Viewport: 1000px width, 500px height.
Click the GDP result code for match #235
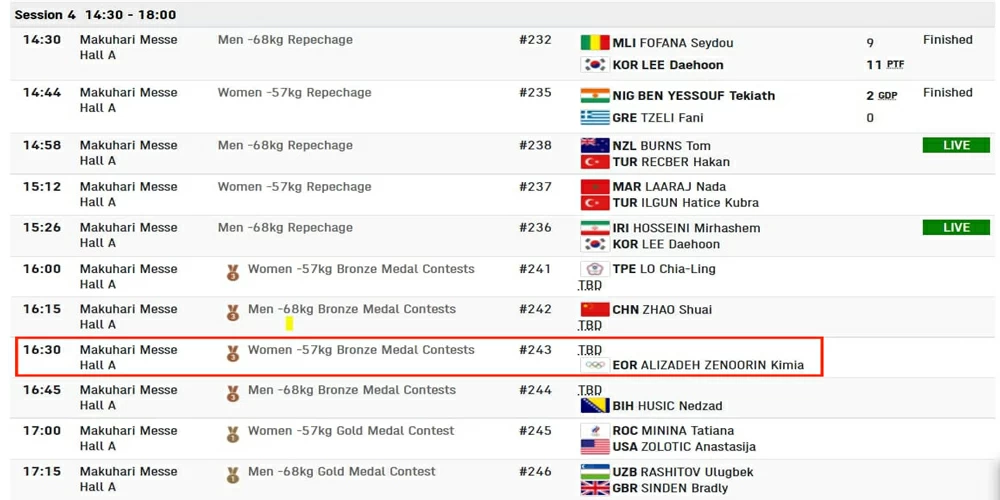[x=887, y=96]
